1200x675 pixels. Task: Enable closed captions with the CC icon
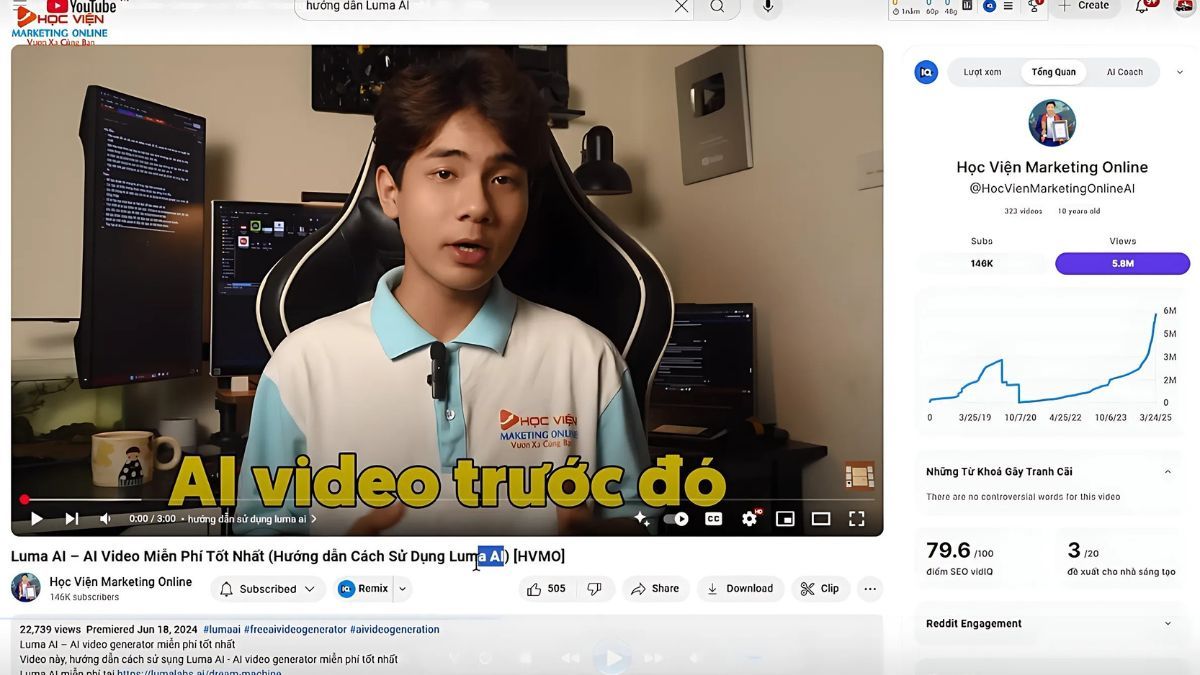coord(712,518)
